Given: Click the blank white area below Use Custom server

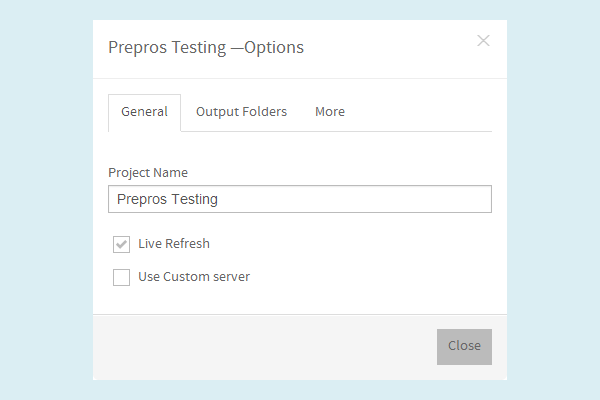Looking at the screenshot, I should [300, 301].
